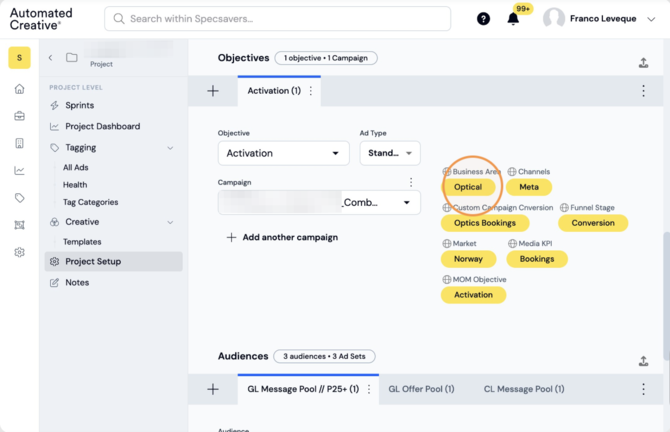Click the project folder icon
The image size is (670, 432).
point(72,57)
